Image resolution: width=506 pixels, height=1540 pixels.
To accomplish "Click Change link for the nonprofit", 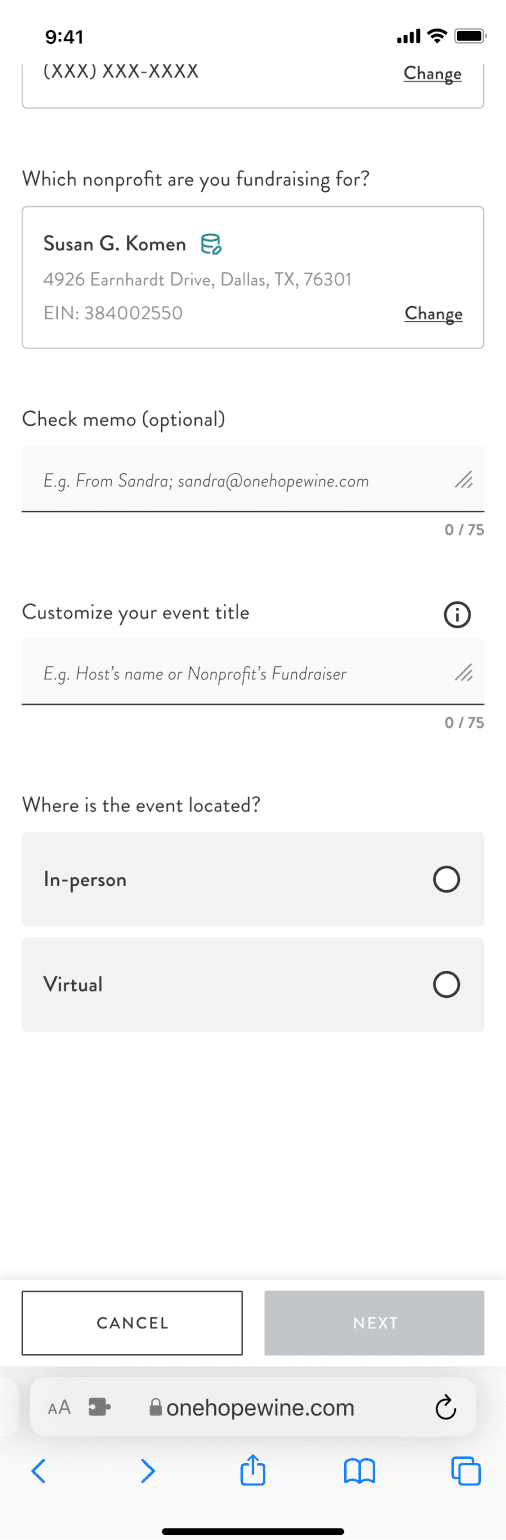I will pos(433,314).
